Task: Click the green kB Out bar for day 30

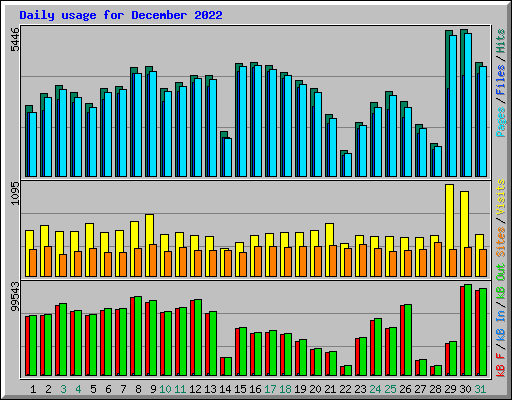Action: click(x=468, y=330)
